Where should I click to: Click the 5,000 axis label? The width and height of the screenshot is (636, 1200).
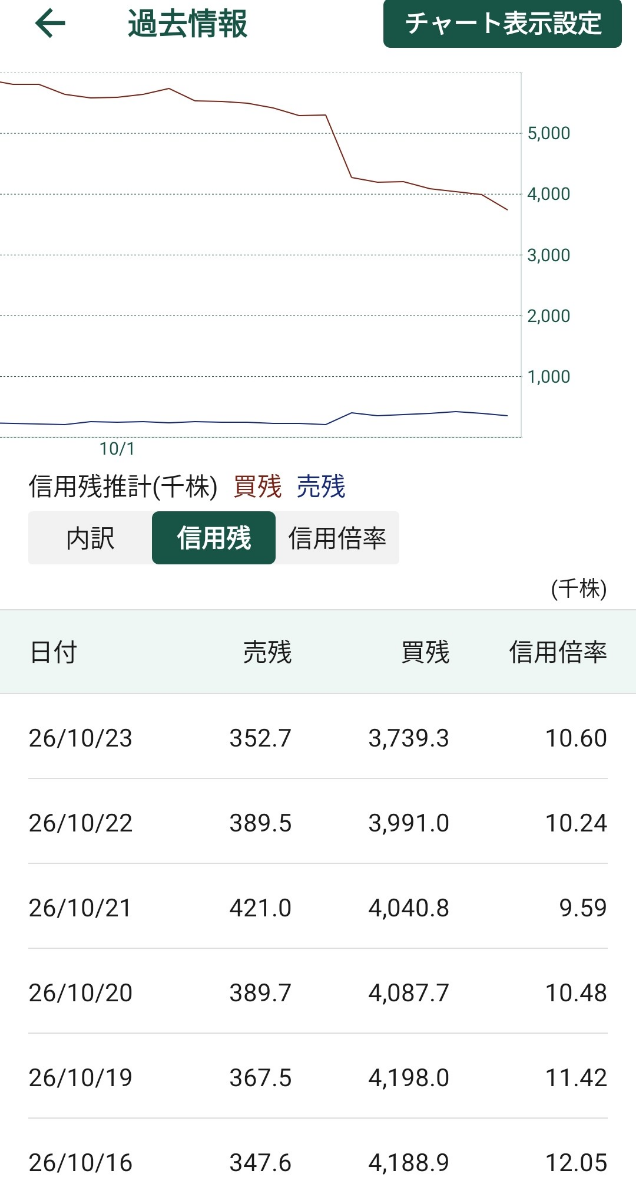[548, 133]
